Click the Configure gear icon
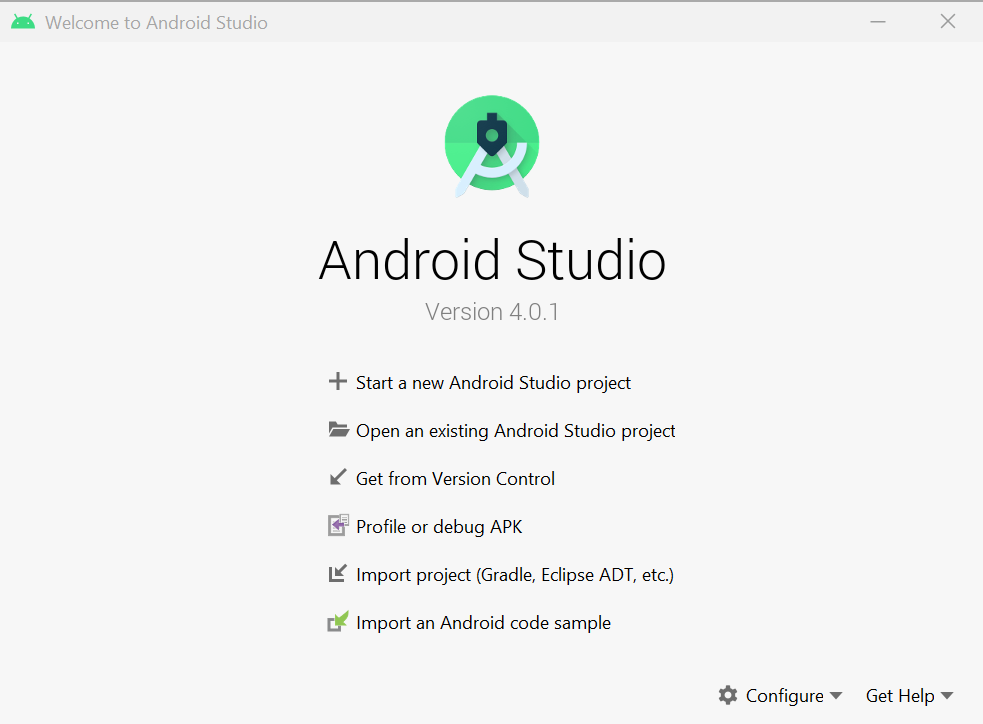Screen dimensions: 983x724 (728, 695)
